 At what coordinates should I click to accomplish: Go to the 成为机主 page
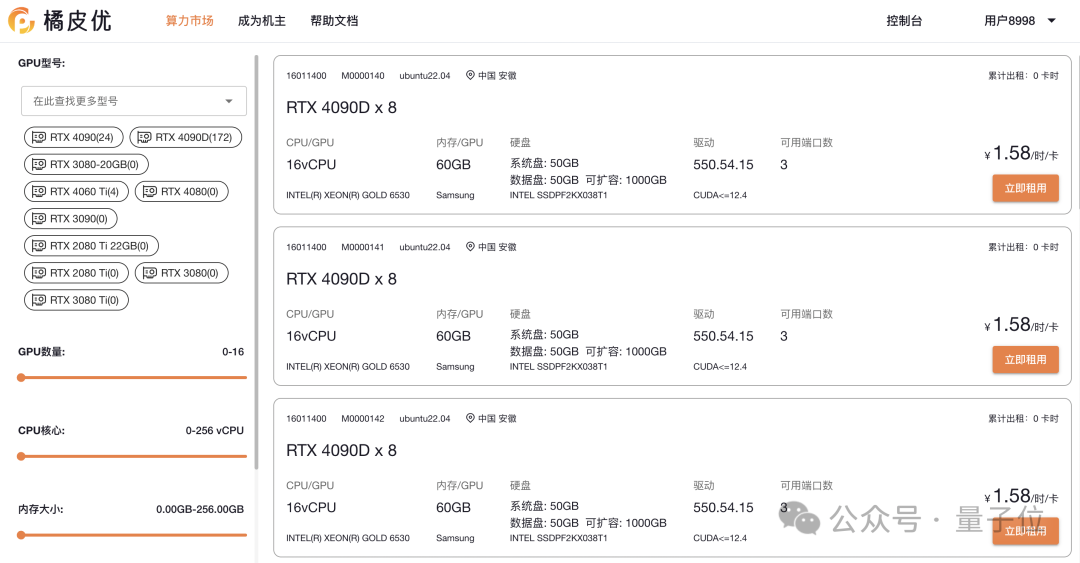pyautogui.click(x=262, y=20)
